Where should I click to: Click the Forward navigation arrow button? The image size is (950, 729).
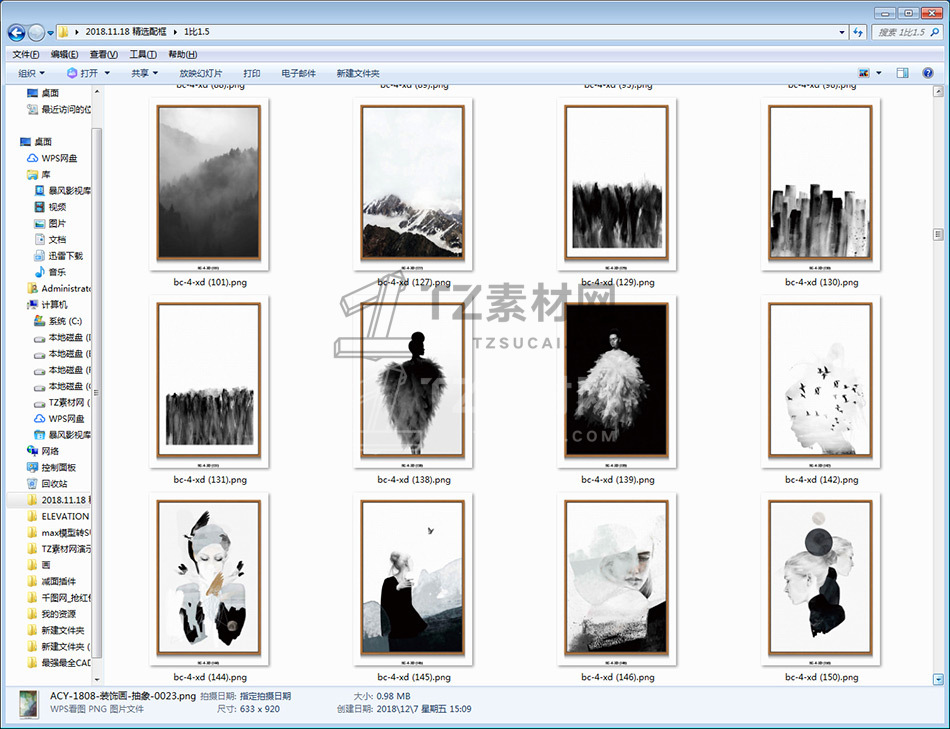pos(37,32)
